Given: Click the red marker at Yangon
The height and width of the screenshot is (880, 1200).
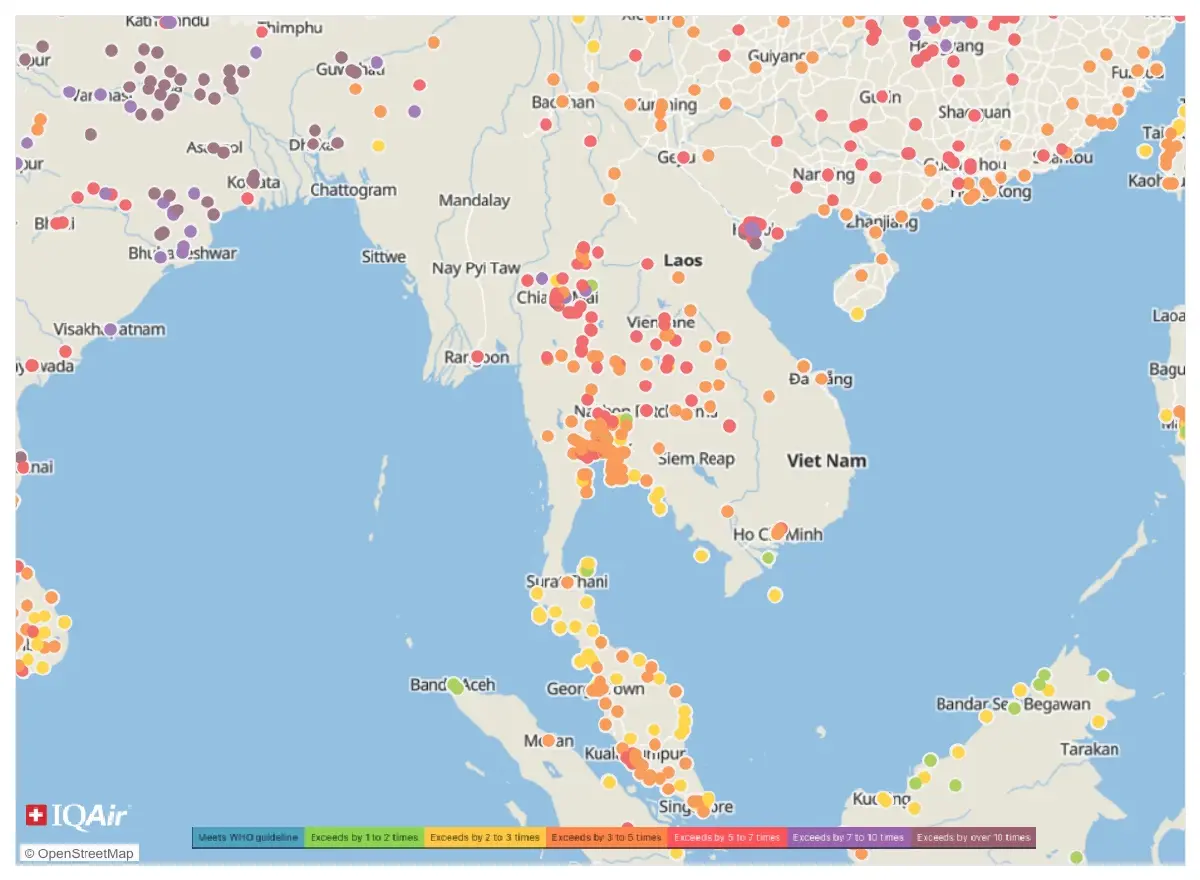Looking at the screenshot, I should tap(480, 357).
